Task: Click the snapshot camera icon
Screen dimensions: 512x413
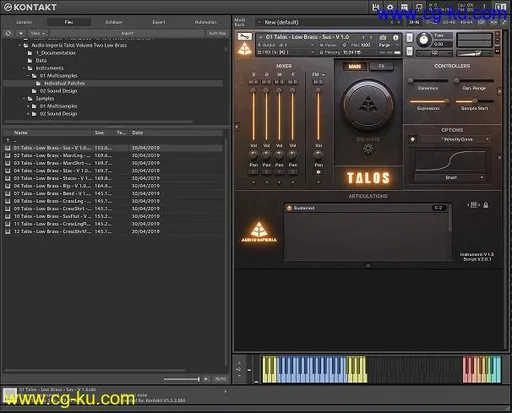Action: coord(383,37)
